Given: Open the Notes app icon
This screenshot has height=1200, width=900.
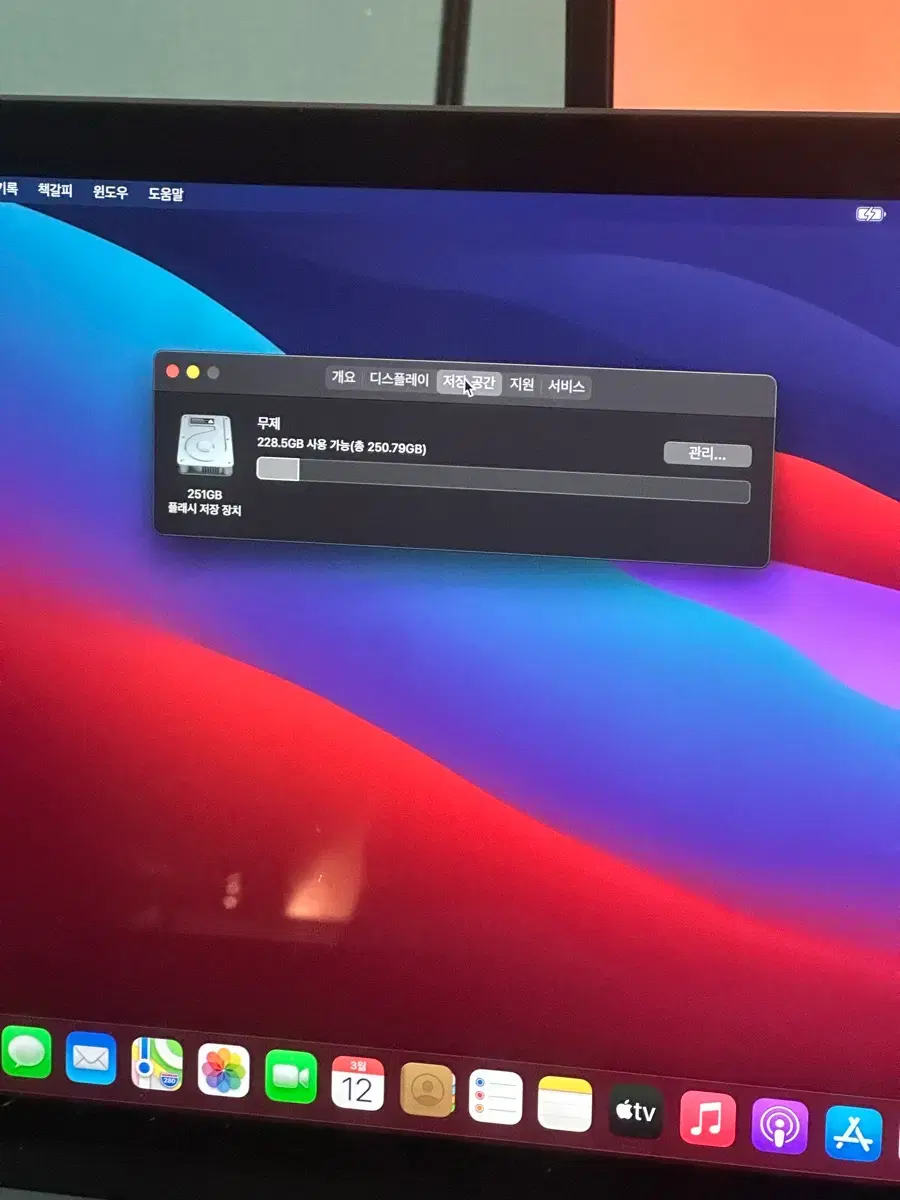Looking at the screenshot, I should (x=565, y=1103).
